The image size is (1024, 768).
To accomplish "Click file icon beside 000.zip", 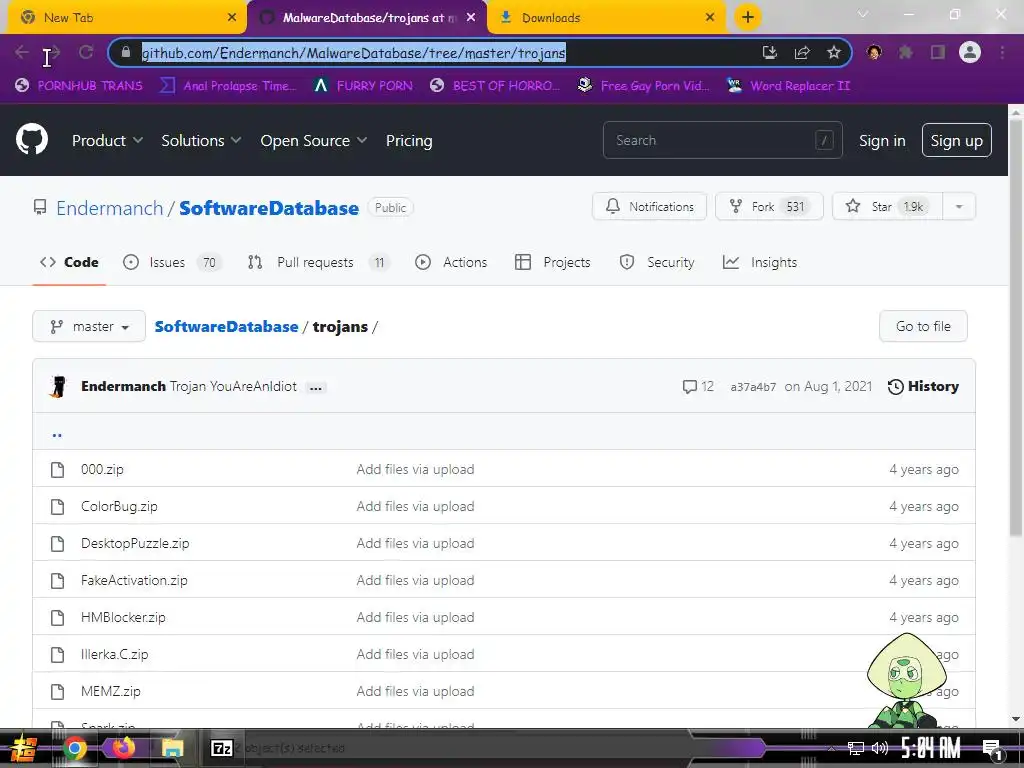I will tap(57, 470).
